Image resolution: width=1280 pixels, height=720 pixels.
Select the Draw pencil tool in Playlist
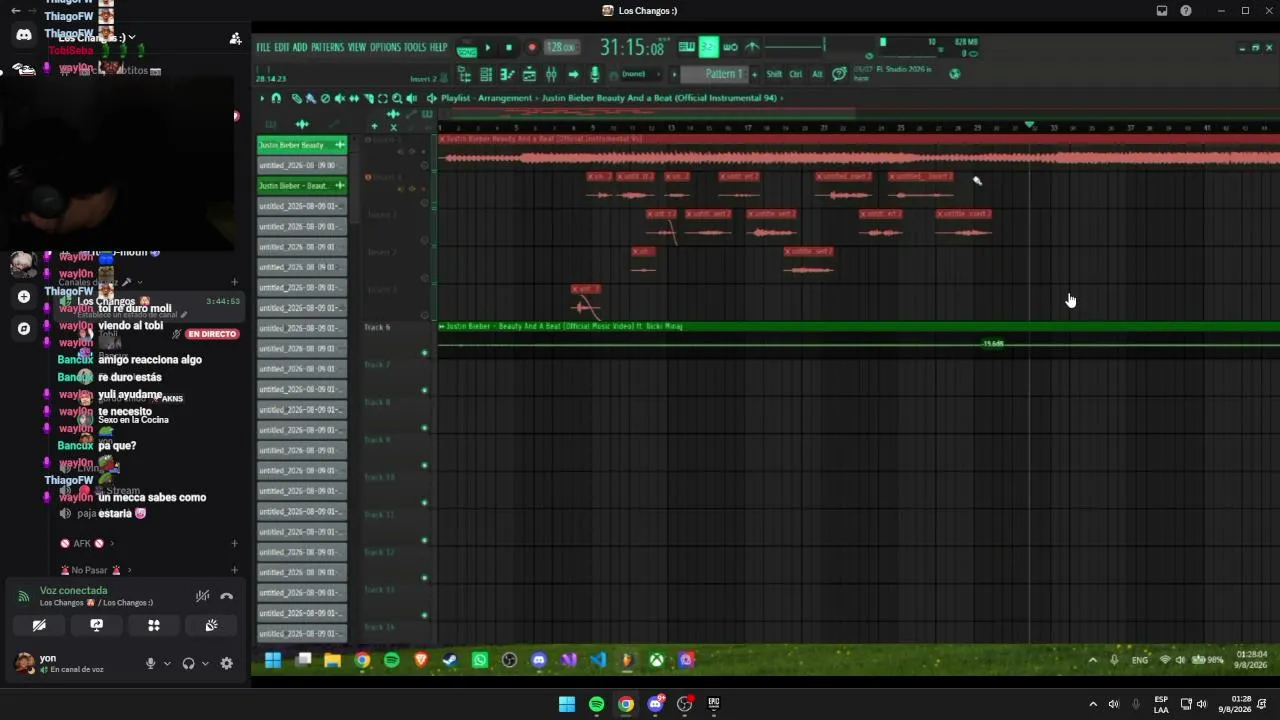pyautogui.click(x=296, y=98)
